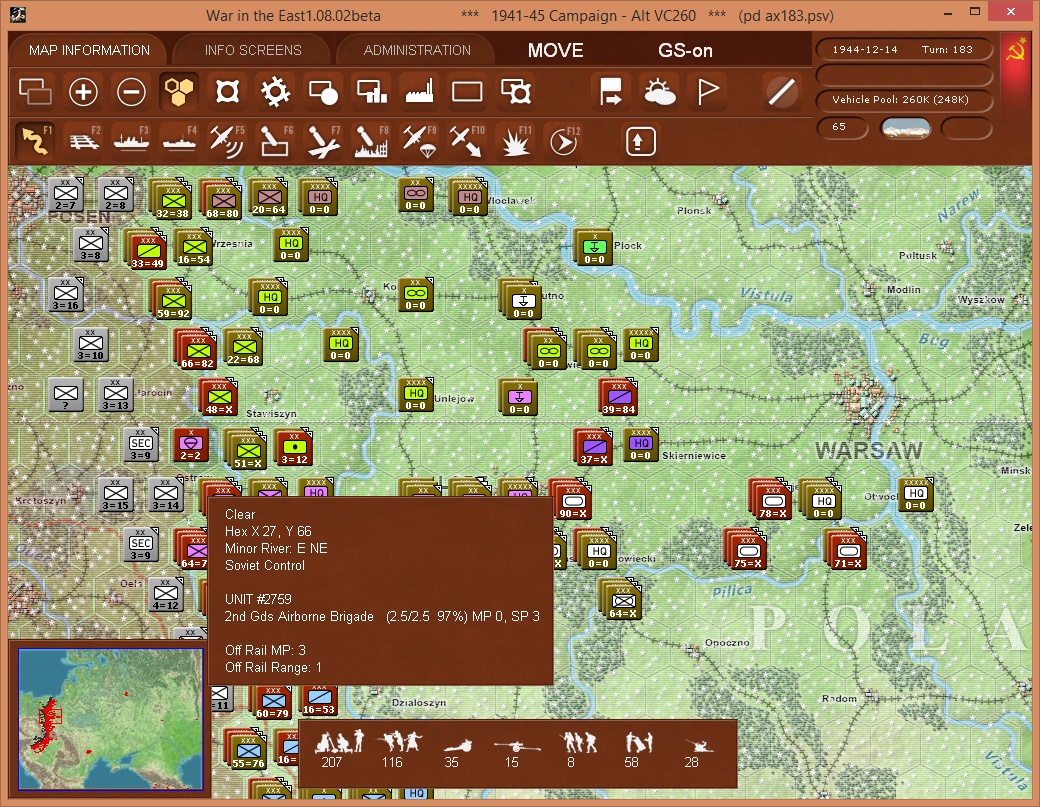Viewport: 1040px width, 807px height.
Task: Select the MOVE mode label
Action: 555,50
